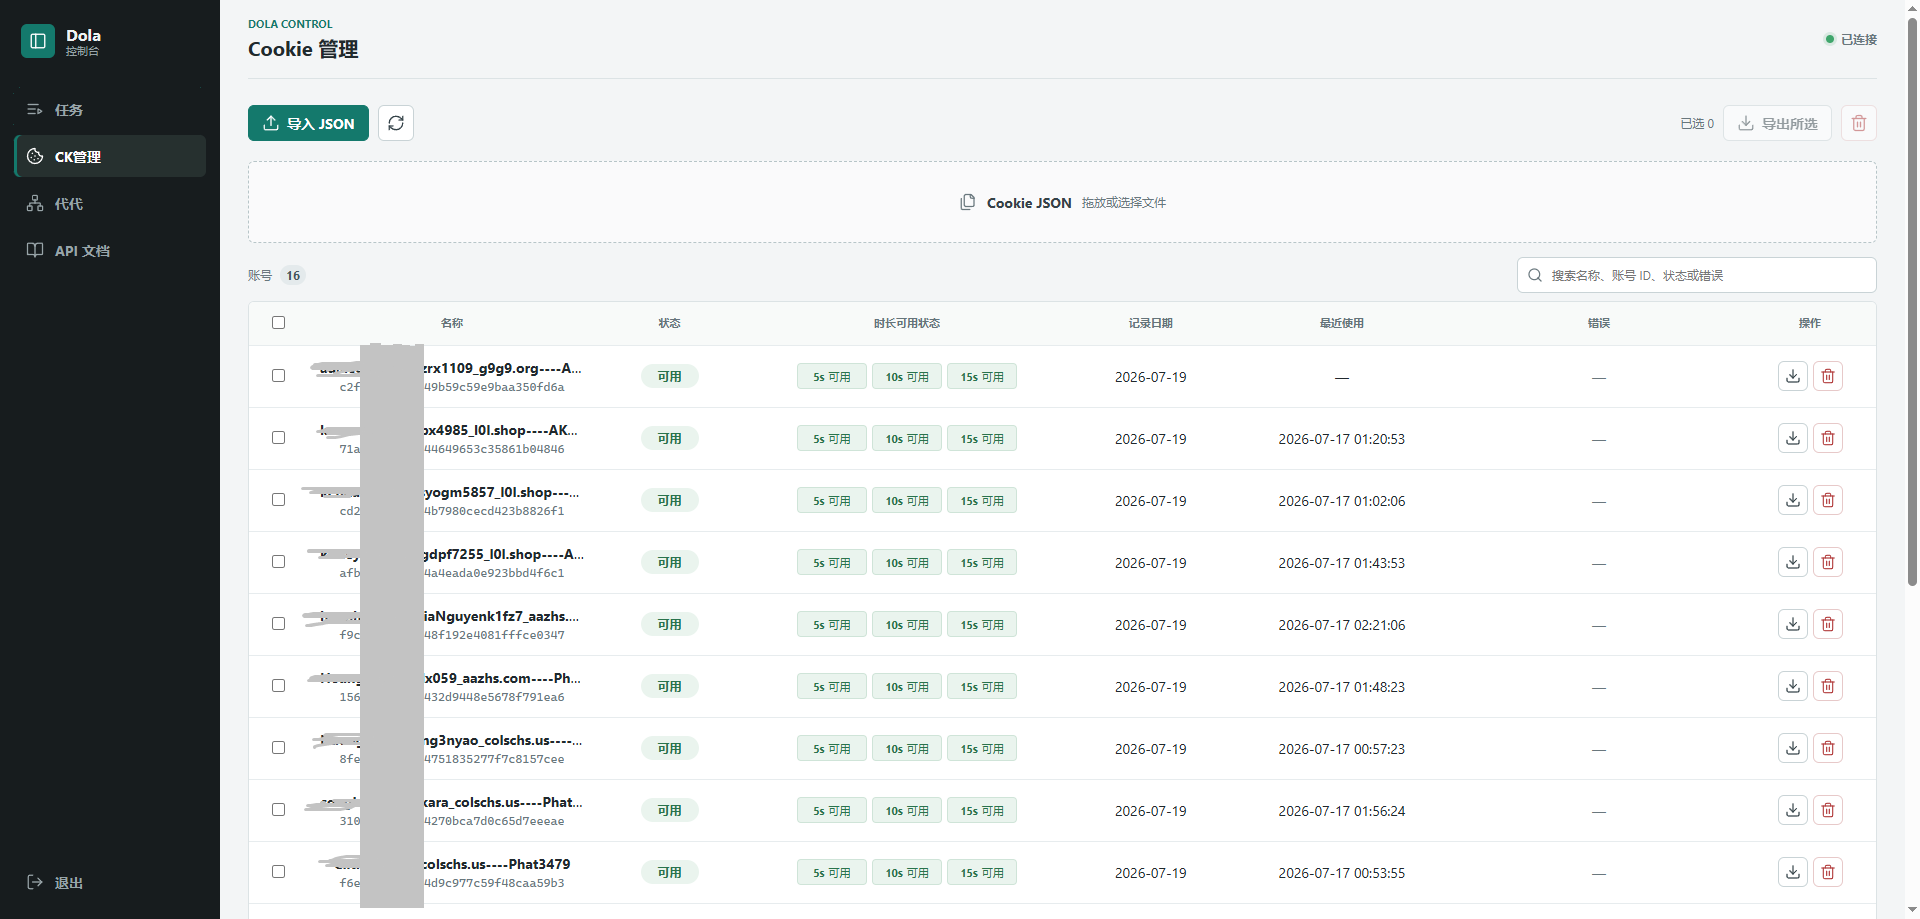The image size is (1920, 919).
Task: Select the ng3nyao_colschs.us row checkbox
Action: coord(278,747)
